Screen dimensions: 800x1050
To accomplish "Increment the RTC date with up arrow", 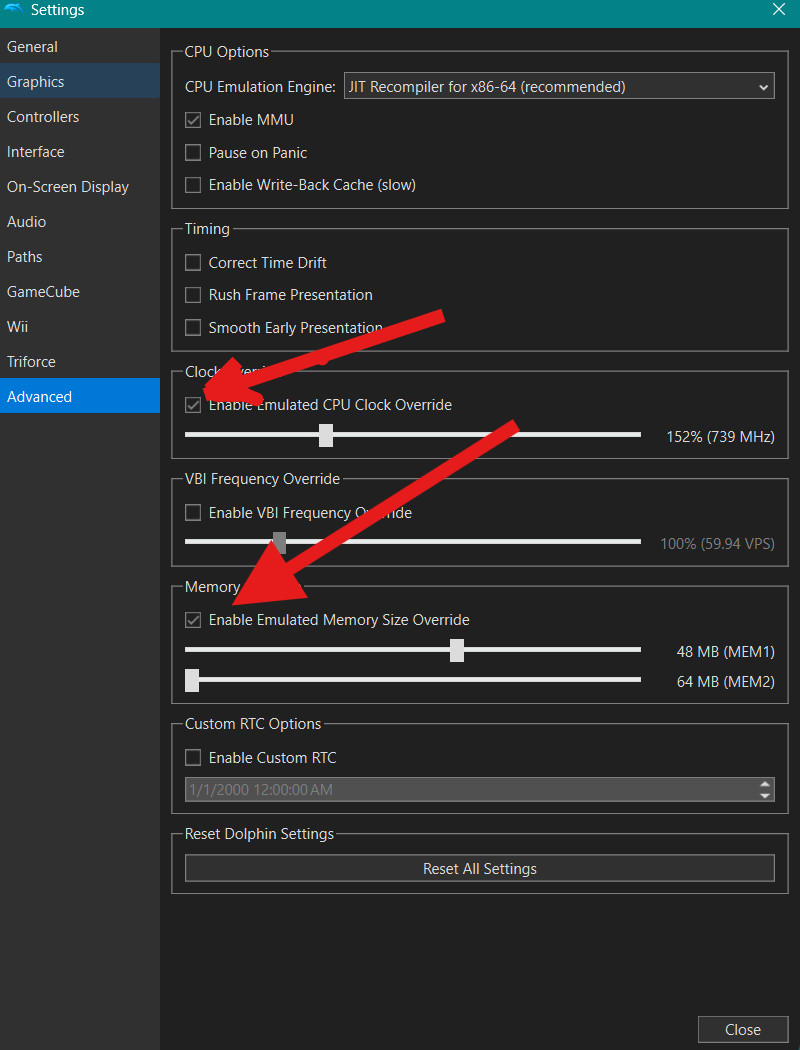I will (x=765, y=784).
